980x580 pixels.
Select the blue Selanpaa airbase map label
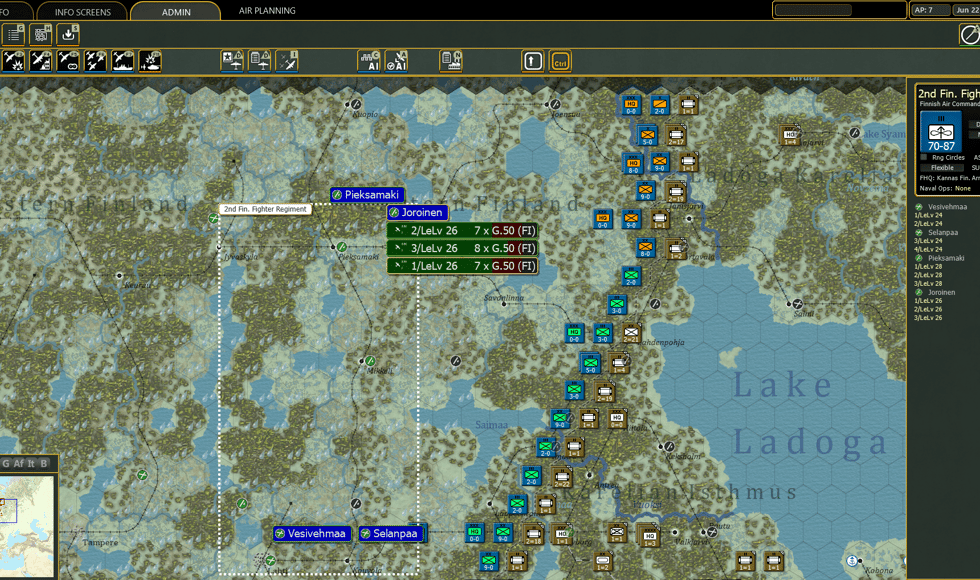click(x=390, y=534)
